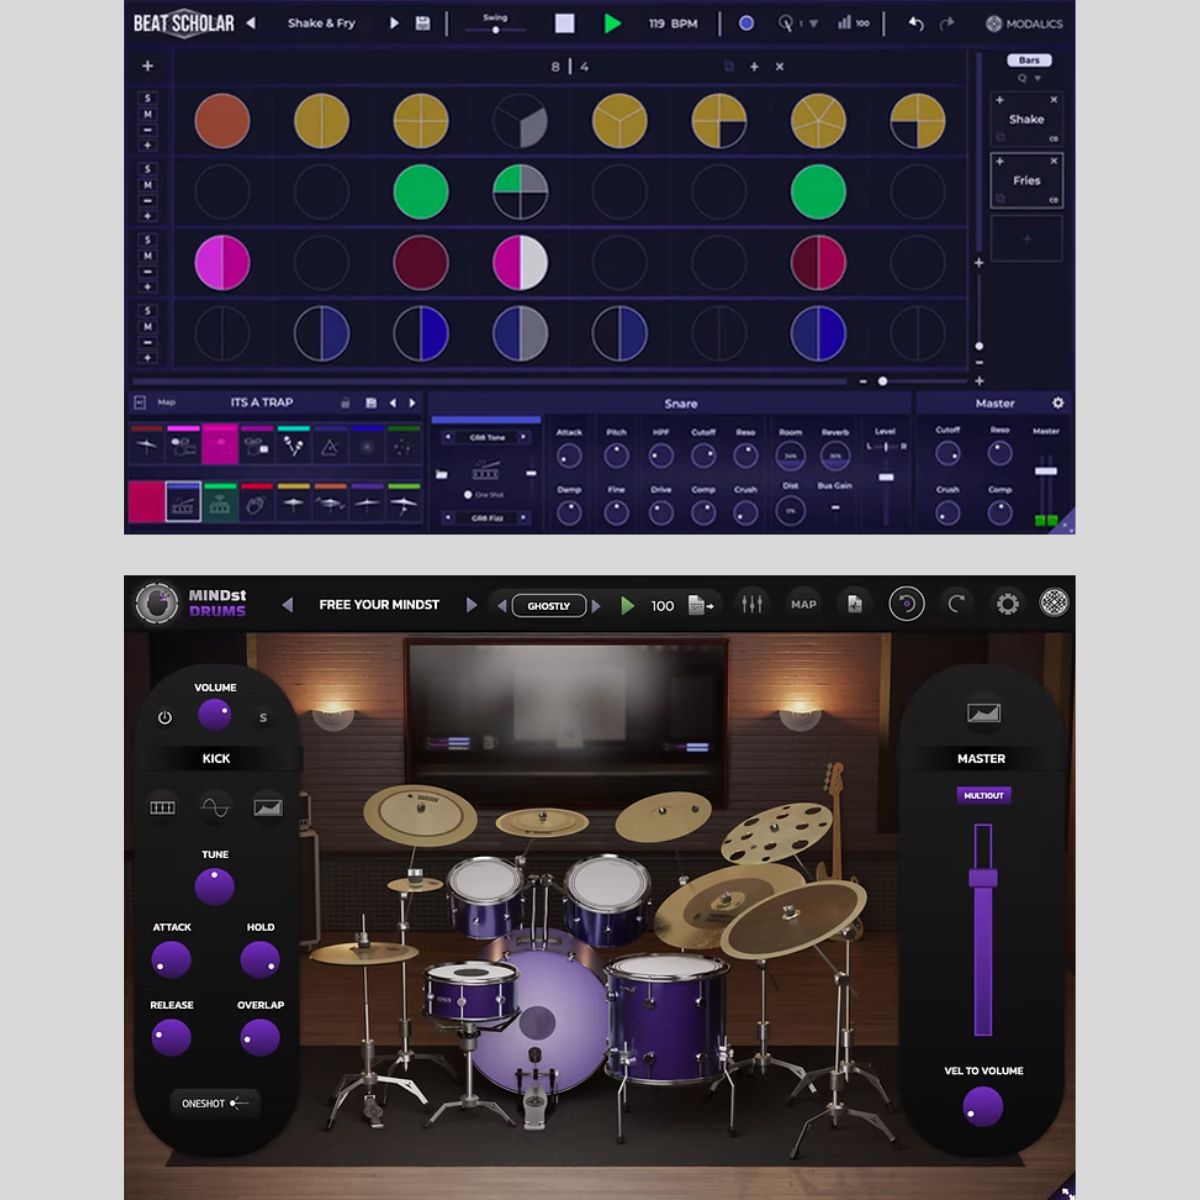Open the Kick pad grid icon
This screenshot has height=1200, width=1200.
coord(162,807)
